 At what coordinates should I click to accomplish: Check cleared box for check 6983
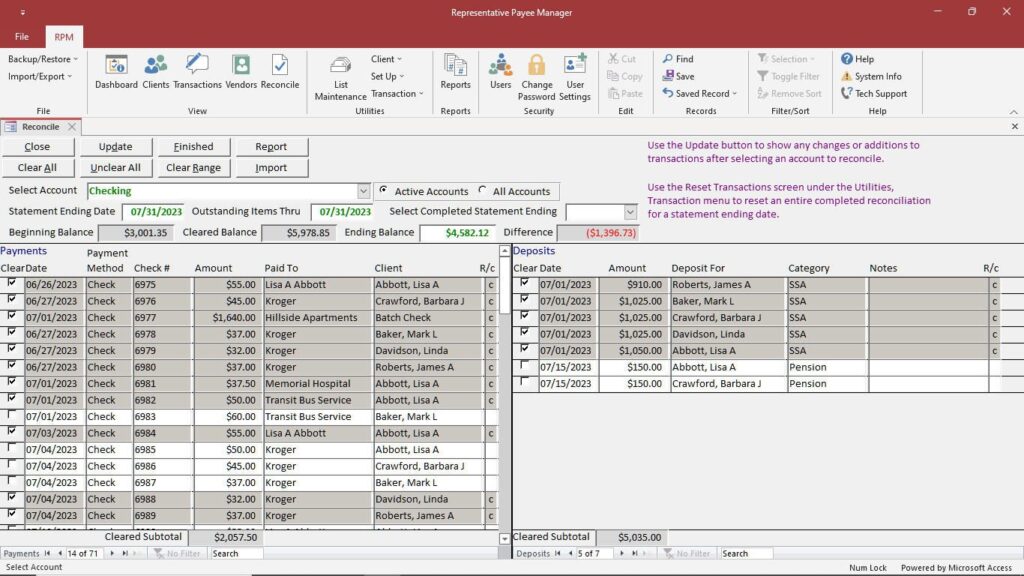click(x=12, y=415)
